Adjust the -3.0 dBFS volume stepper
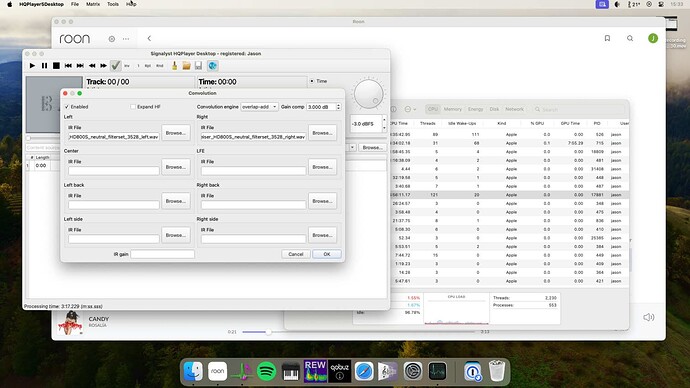The height and width of the screenshot is (388, 690). [x=384, y=124]
